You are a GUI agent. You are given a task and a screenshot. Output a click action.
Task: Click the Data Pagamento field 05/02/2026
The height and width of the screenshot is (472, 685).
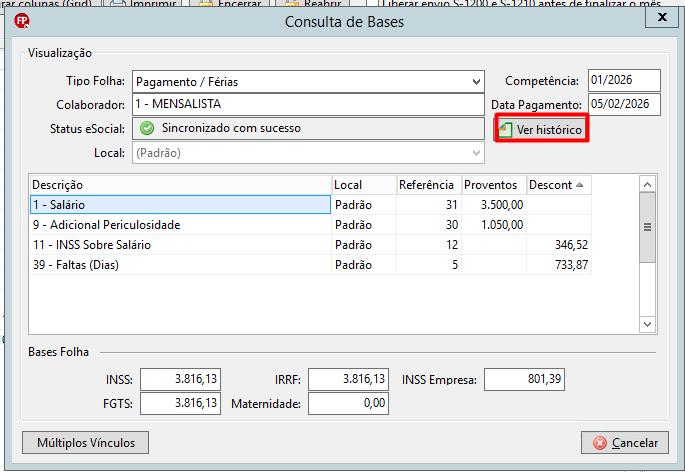point(624,104)
